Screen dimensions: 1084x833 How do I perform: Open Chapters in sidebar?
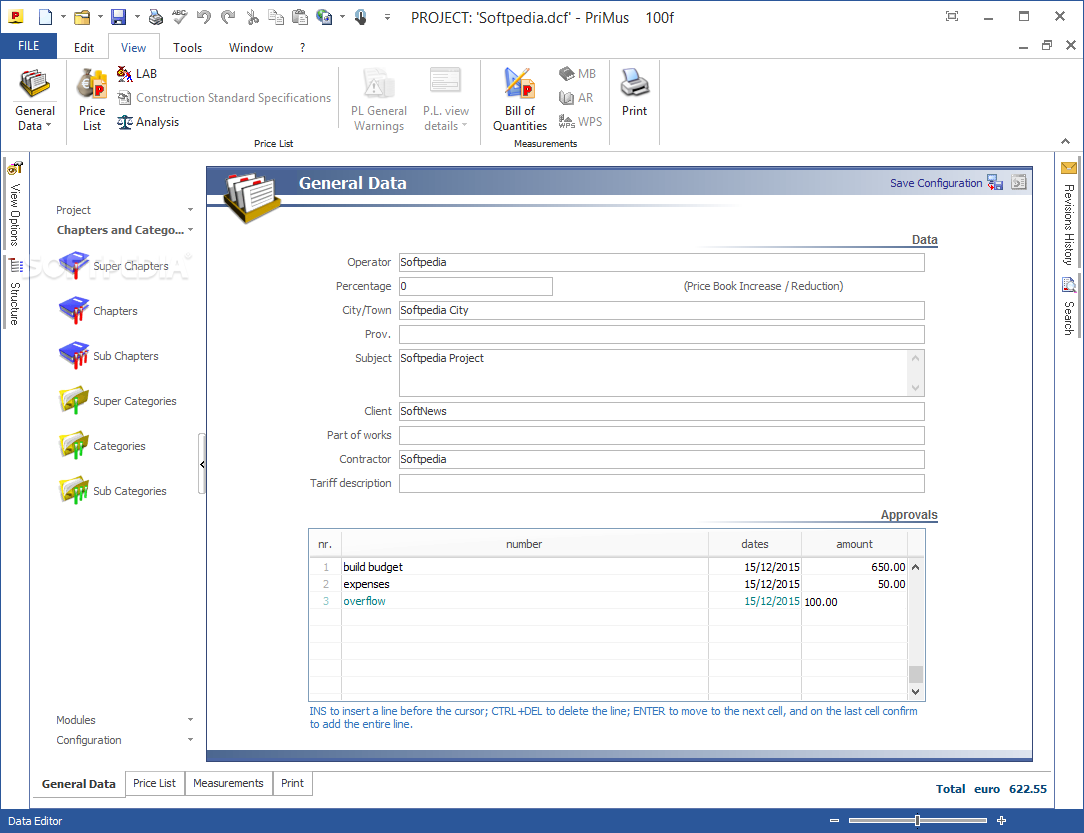click(99, 311)
